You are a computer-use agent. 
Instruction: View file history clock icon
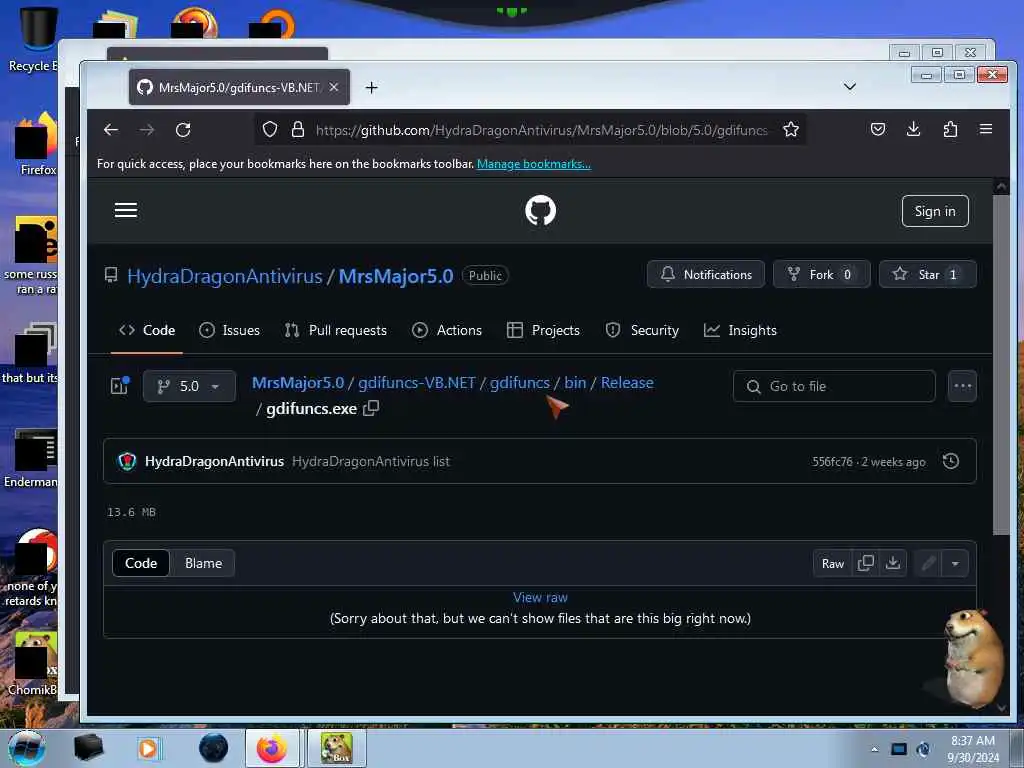[951, 461]
